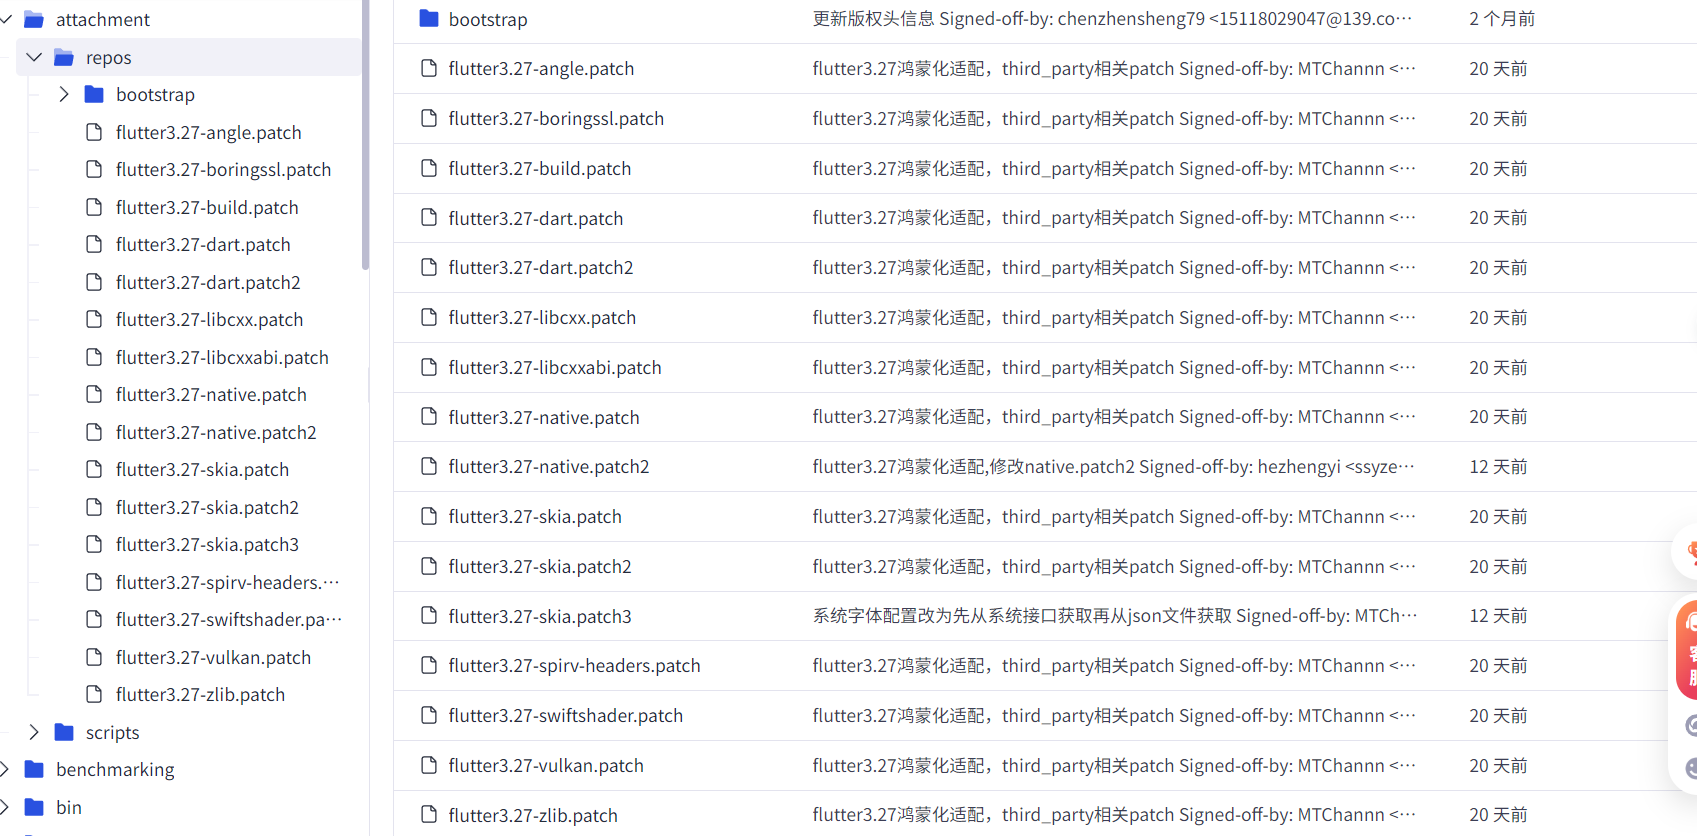Select flutter3.27-skia.patch in sidebar tree

pyautogui.click(x=202, y=469)
